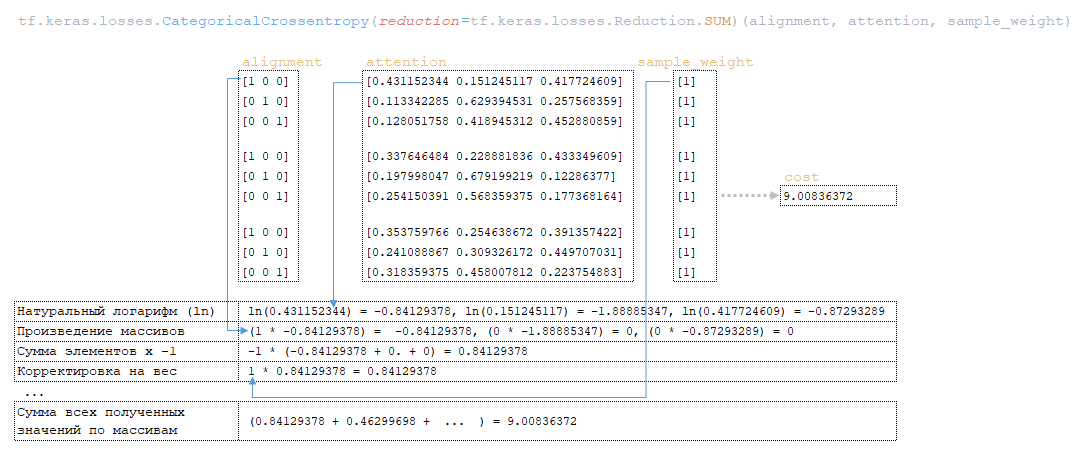
Task: Click attention row starting with 0.128051758
Action: coord(494,121)
